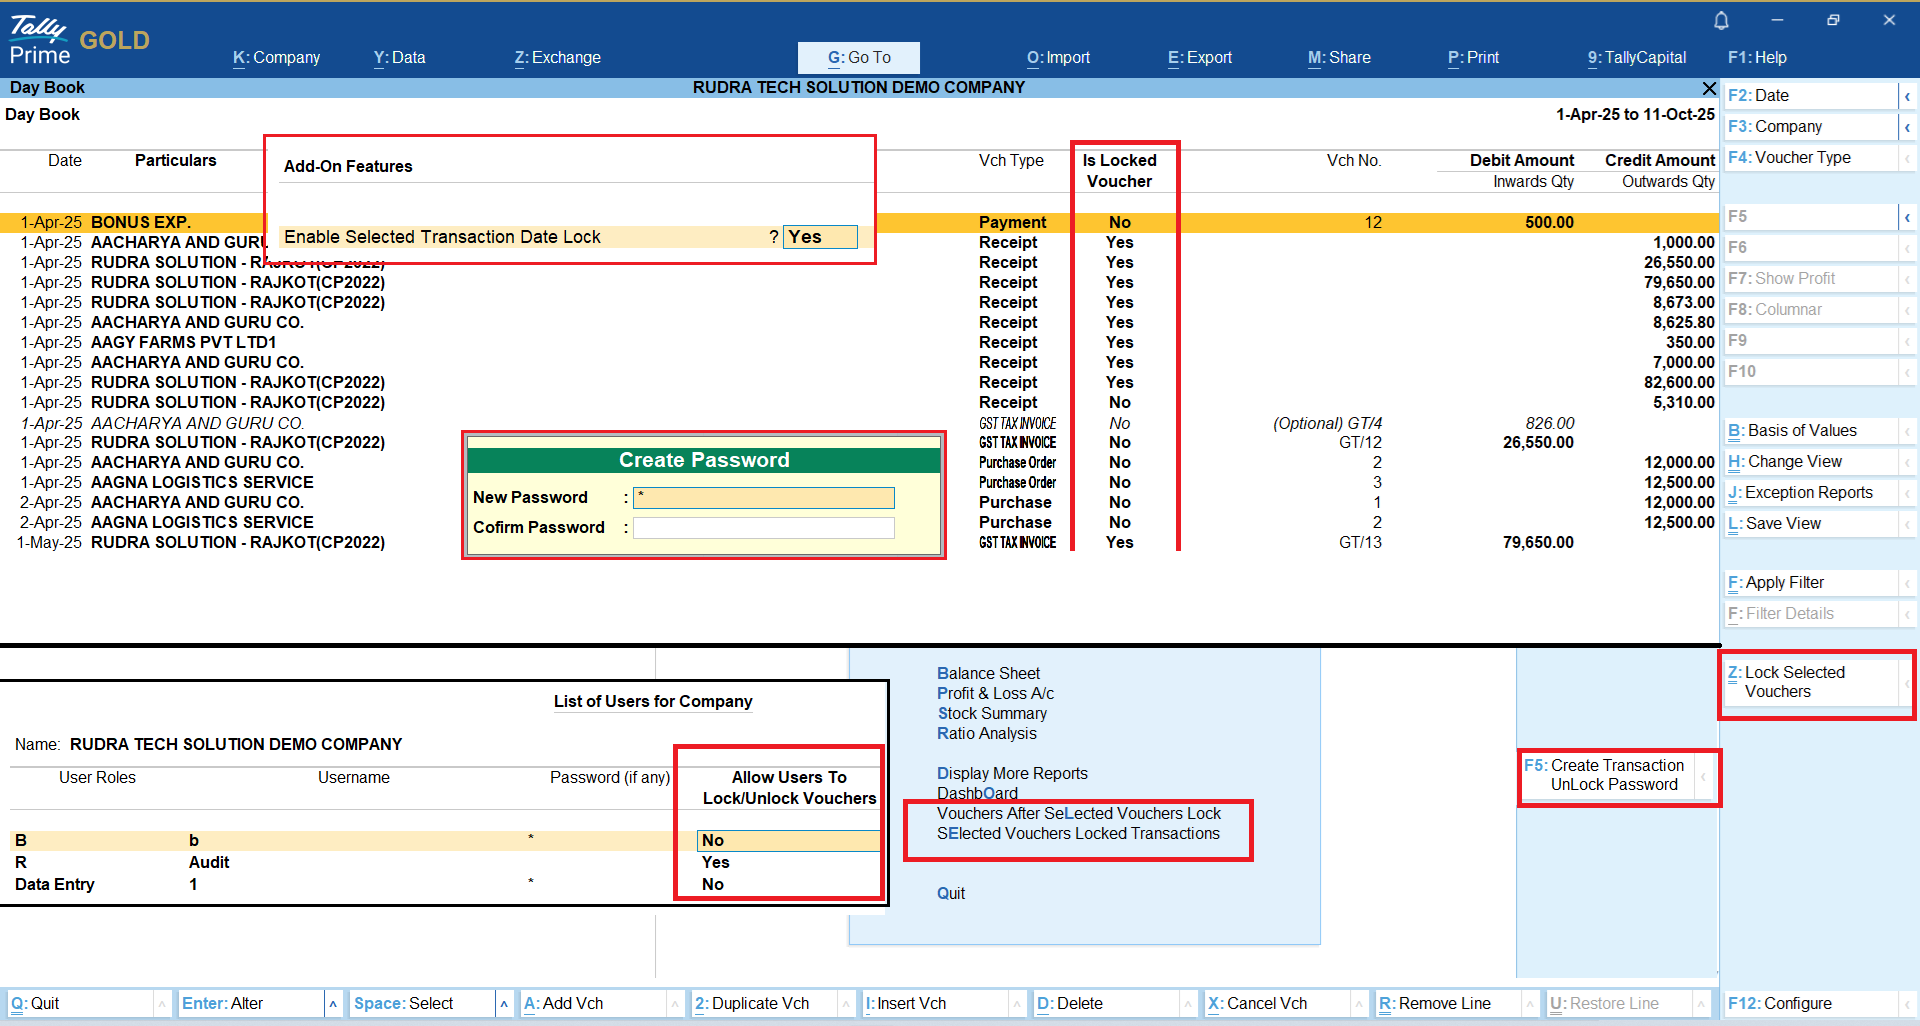Select the BONUS EXP. payment voucher row
Viewport: 1920px width, 1026px height.
tap(140, 222)
